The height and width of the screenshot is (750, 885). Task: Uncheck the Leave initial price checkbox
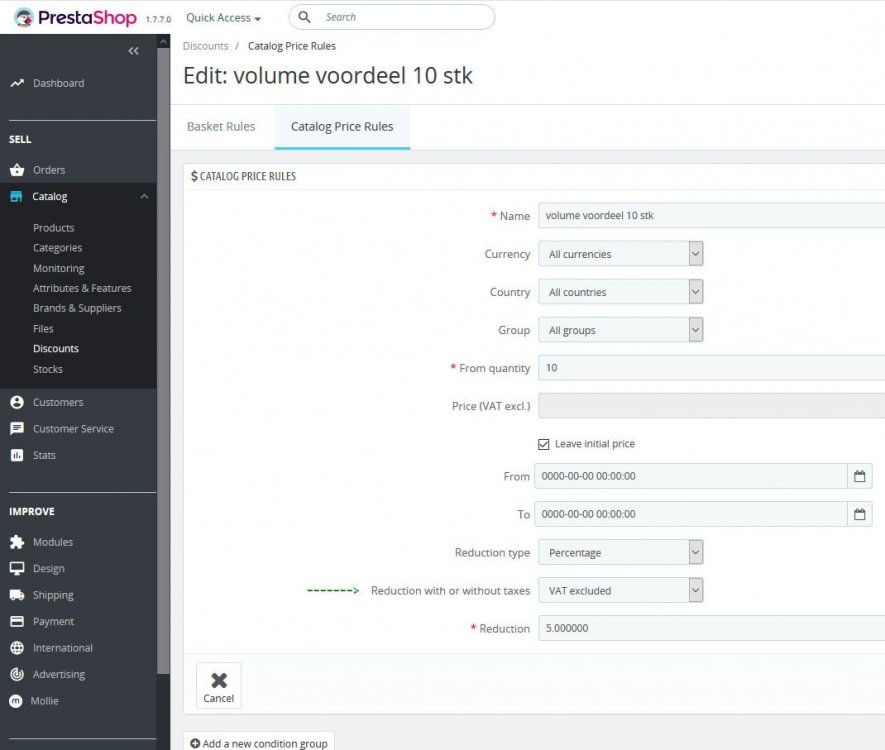coord(545,443)
